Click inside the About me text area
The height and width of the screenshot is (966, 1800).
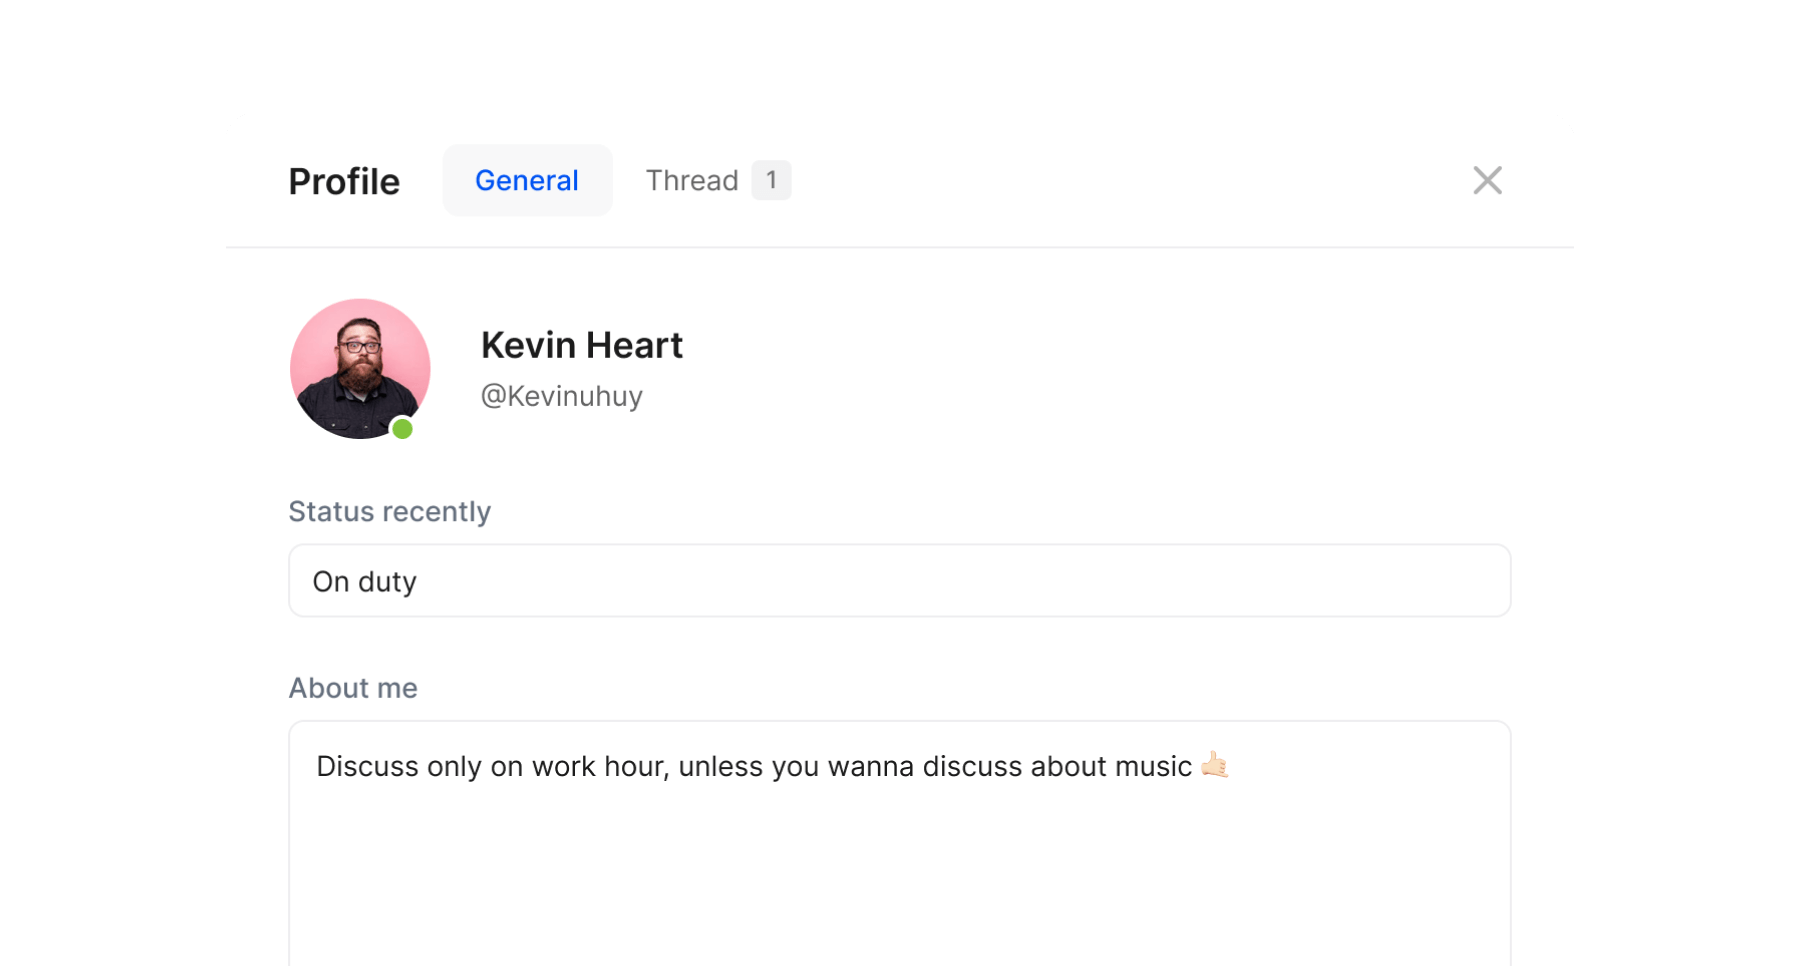900,860
